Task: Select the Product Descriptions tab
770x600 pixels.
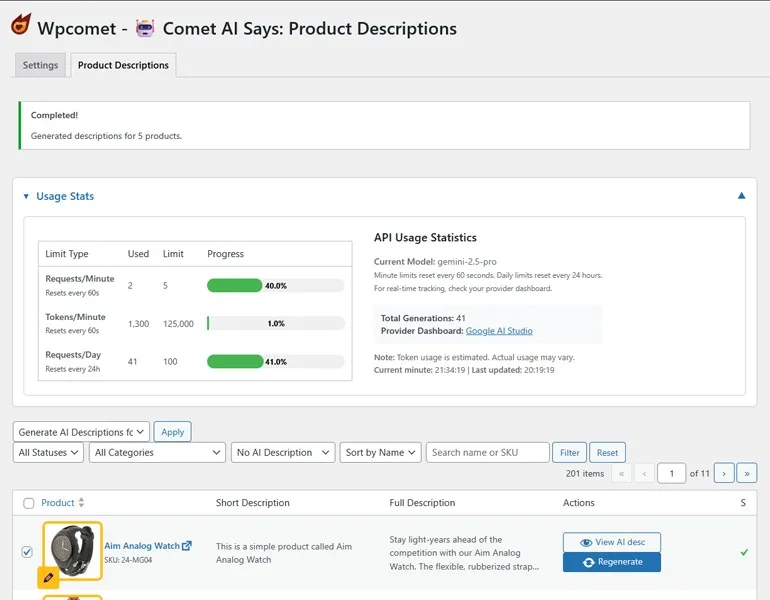Action: (x=123, y=65)
